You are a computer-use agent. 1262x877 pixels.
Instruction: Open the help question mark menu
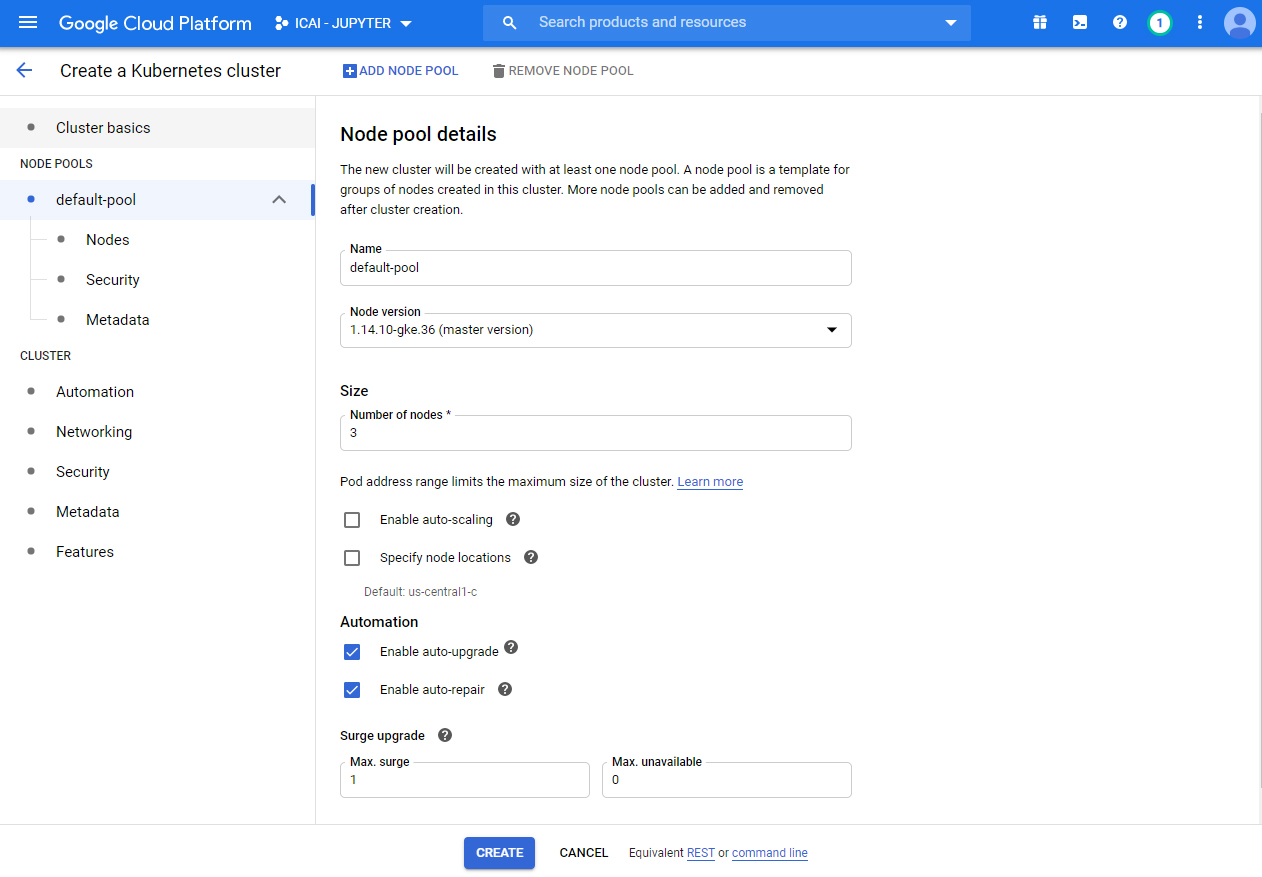(x=1120, y=22)
